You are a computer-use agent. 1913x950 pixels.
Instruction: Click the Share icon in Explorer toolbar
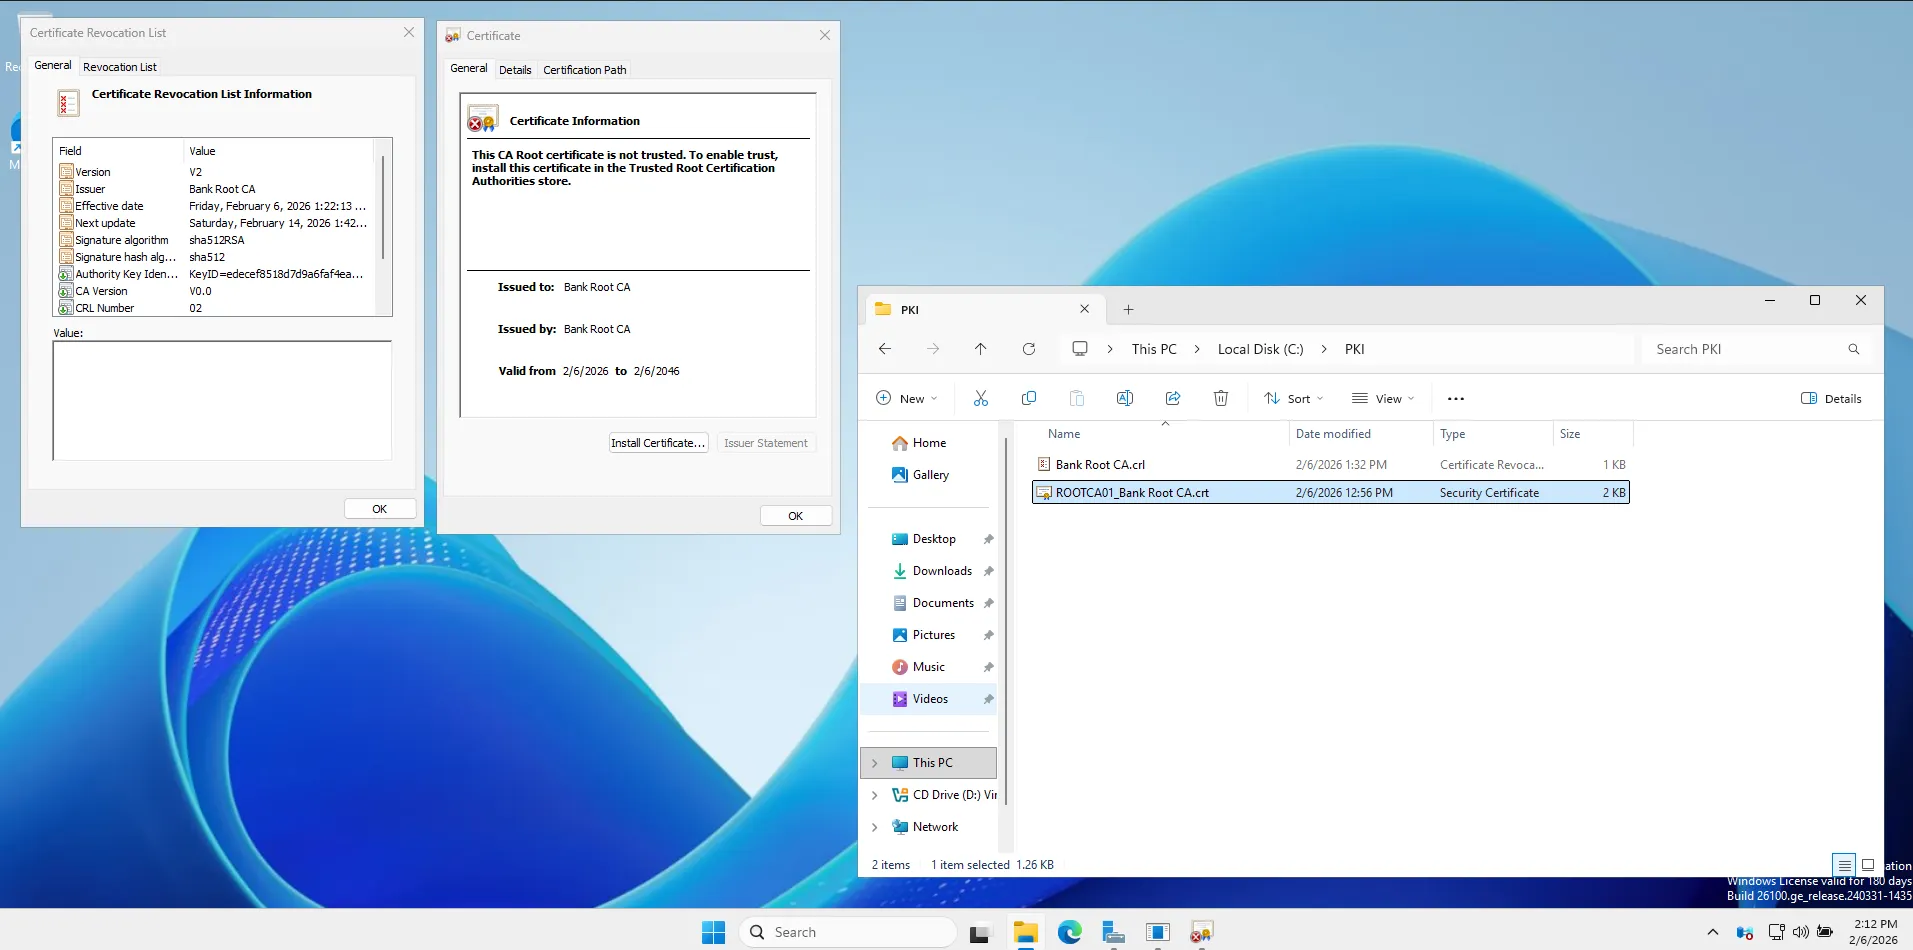[x=1172, y=398]
